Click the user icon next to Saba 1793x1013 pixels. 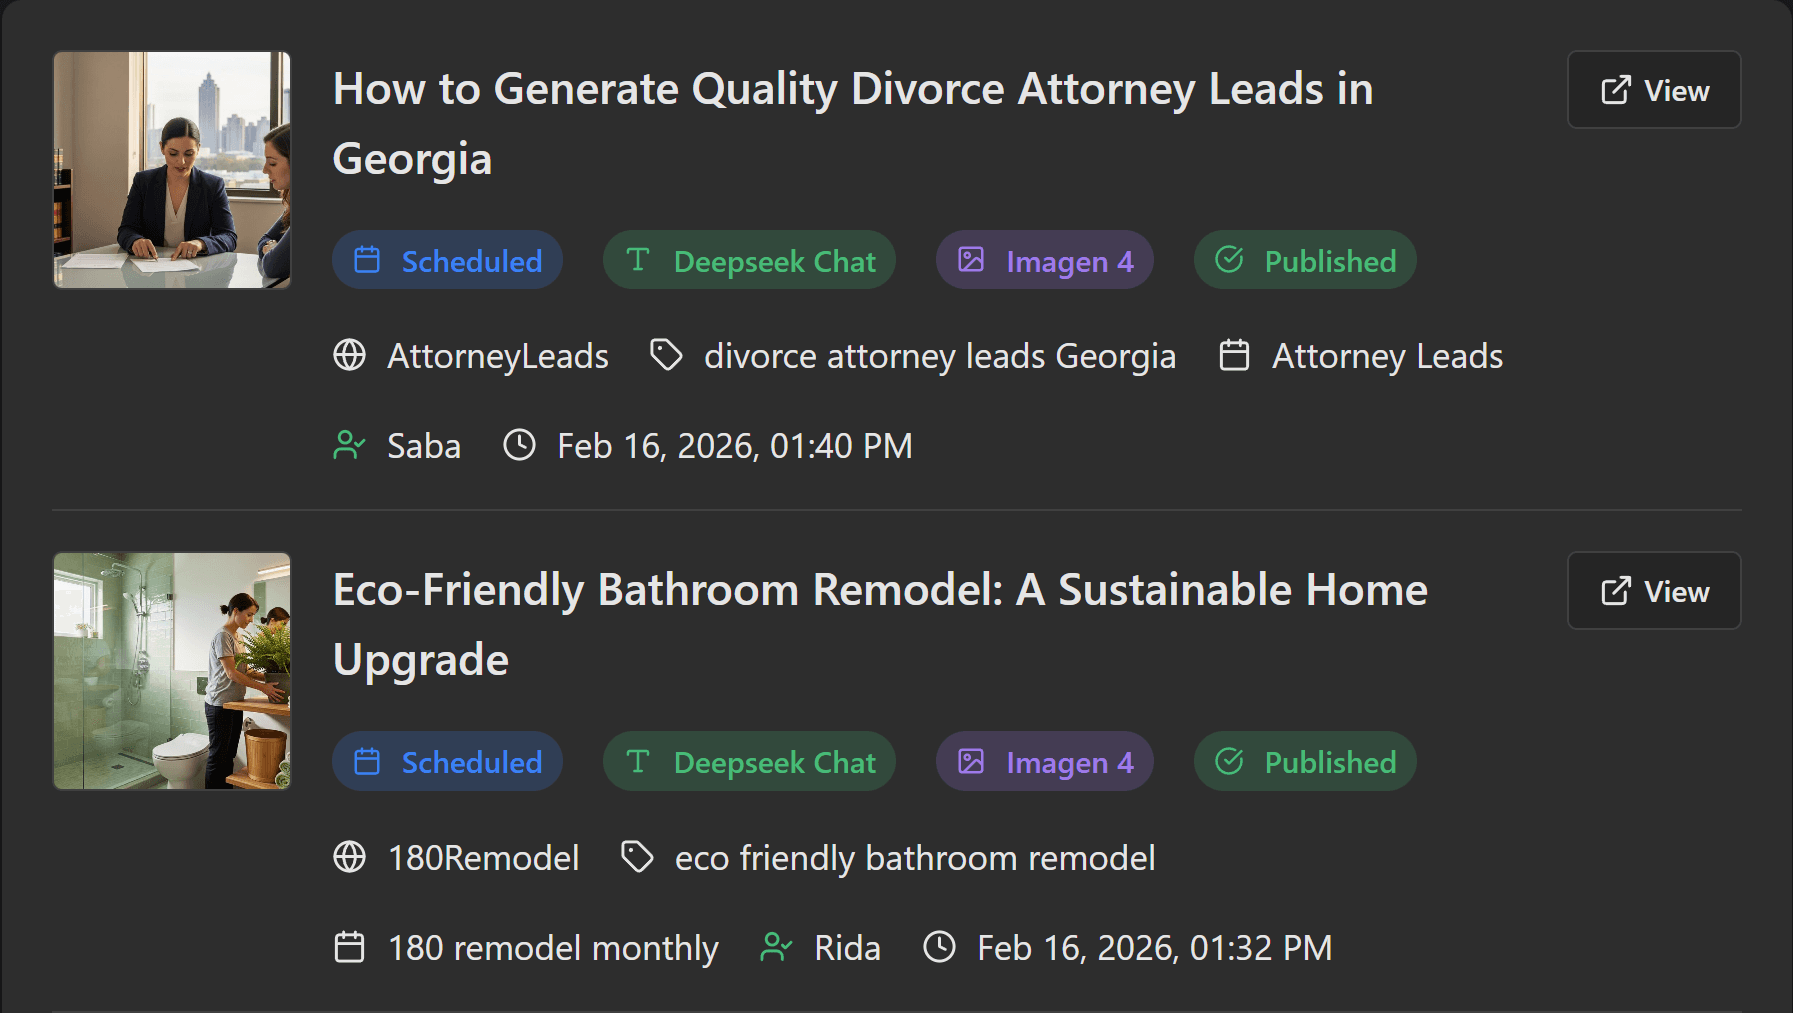(349, 446)
